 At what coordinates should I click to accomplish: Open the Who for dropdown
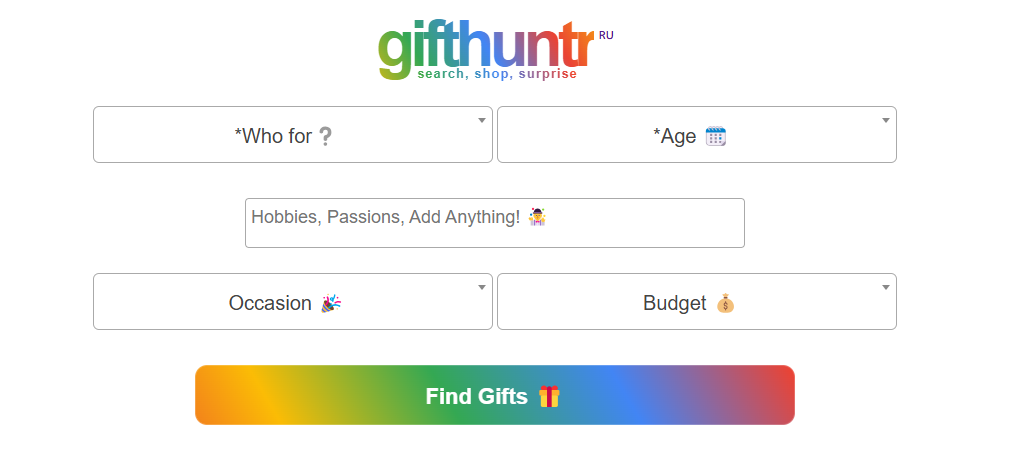click(293, 135)
